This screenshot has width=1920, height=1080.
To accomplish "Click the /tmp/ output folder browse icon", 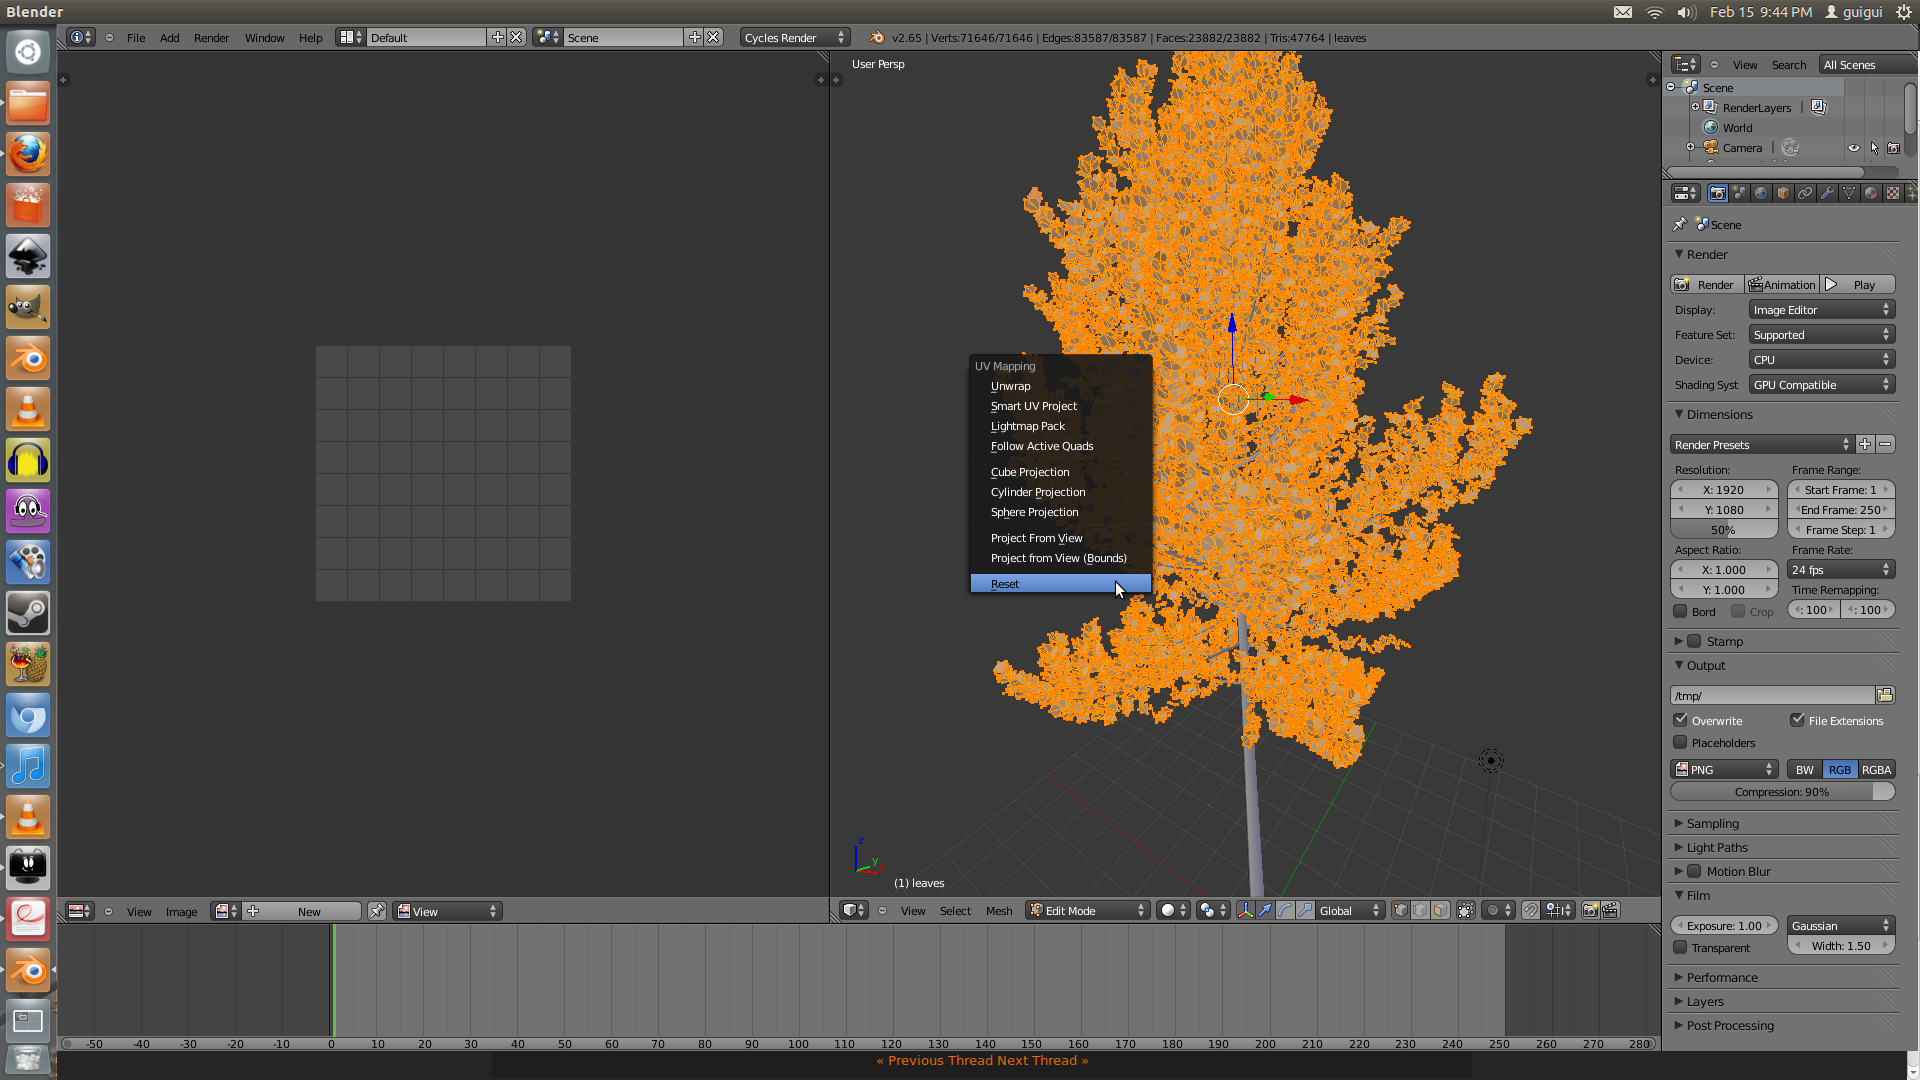I will pos(1885,695).
